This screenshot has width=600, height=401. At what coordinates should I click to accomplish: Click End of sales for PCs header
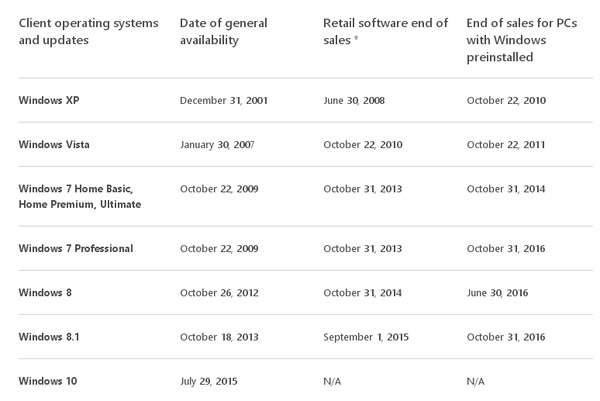(522, 40)
